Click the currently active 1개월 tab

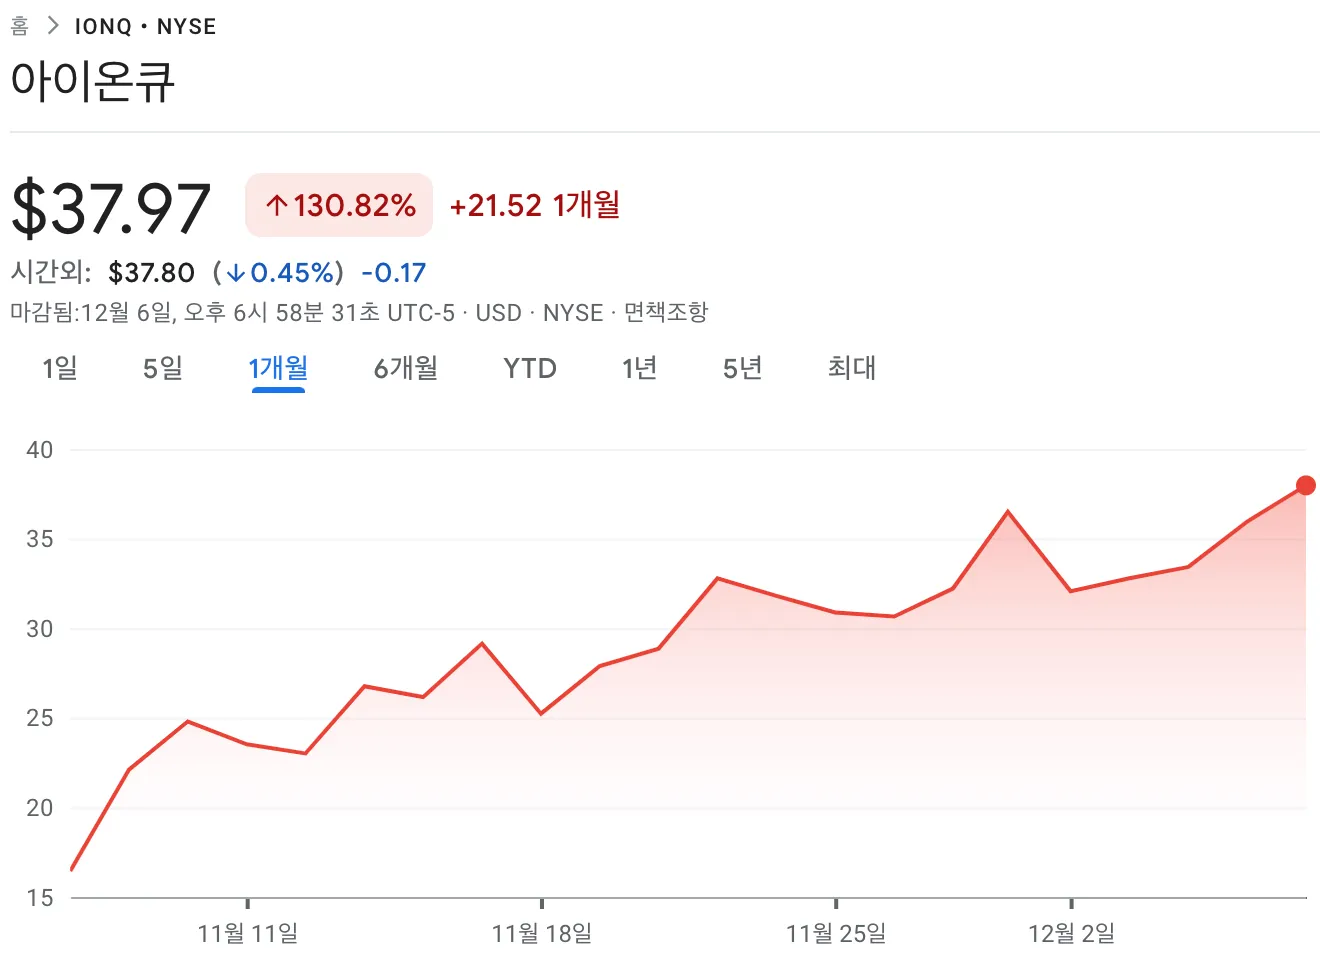[278, 368]
